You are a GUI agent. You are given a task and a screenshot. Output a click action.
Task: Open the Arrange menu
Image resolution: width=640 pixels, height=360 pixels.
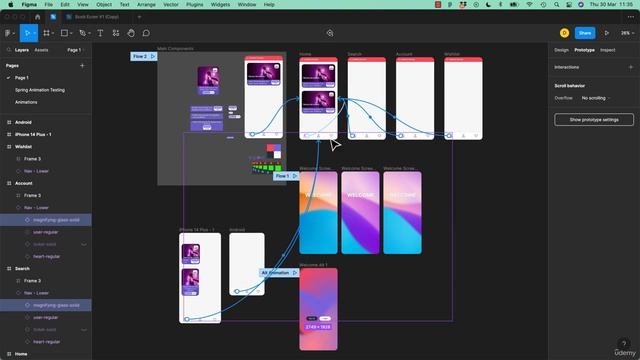146,4
